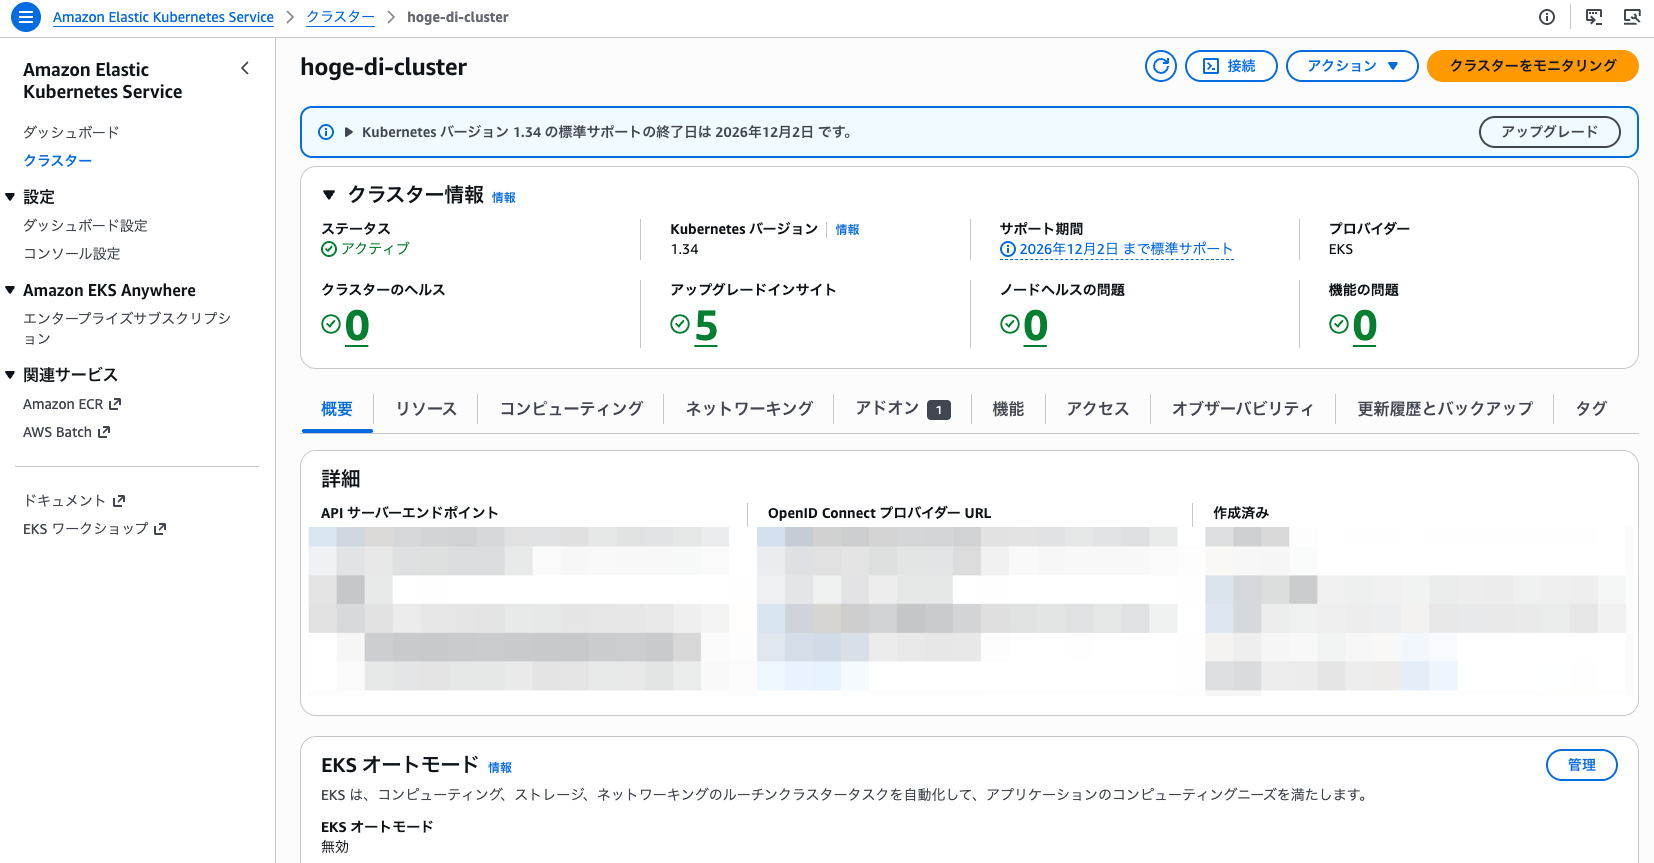Click 情報 link next to クラスター情報
1654x863 pixels.
pos(504,198)
